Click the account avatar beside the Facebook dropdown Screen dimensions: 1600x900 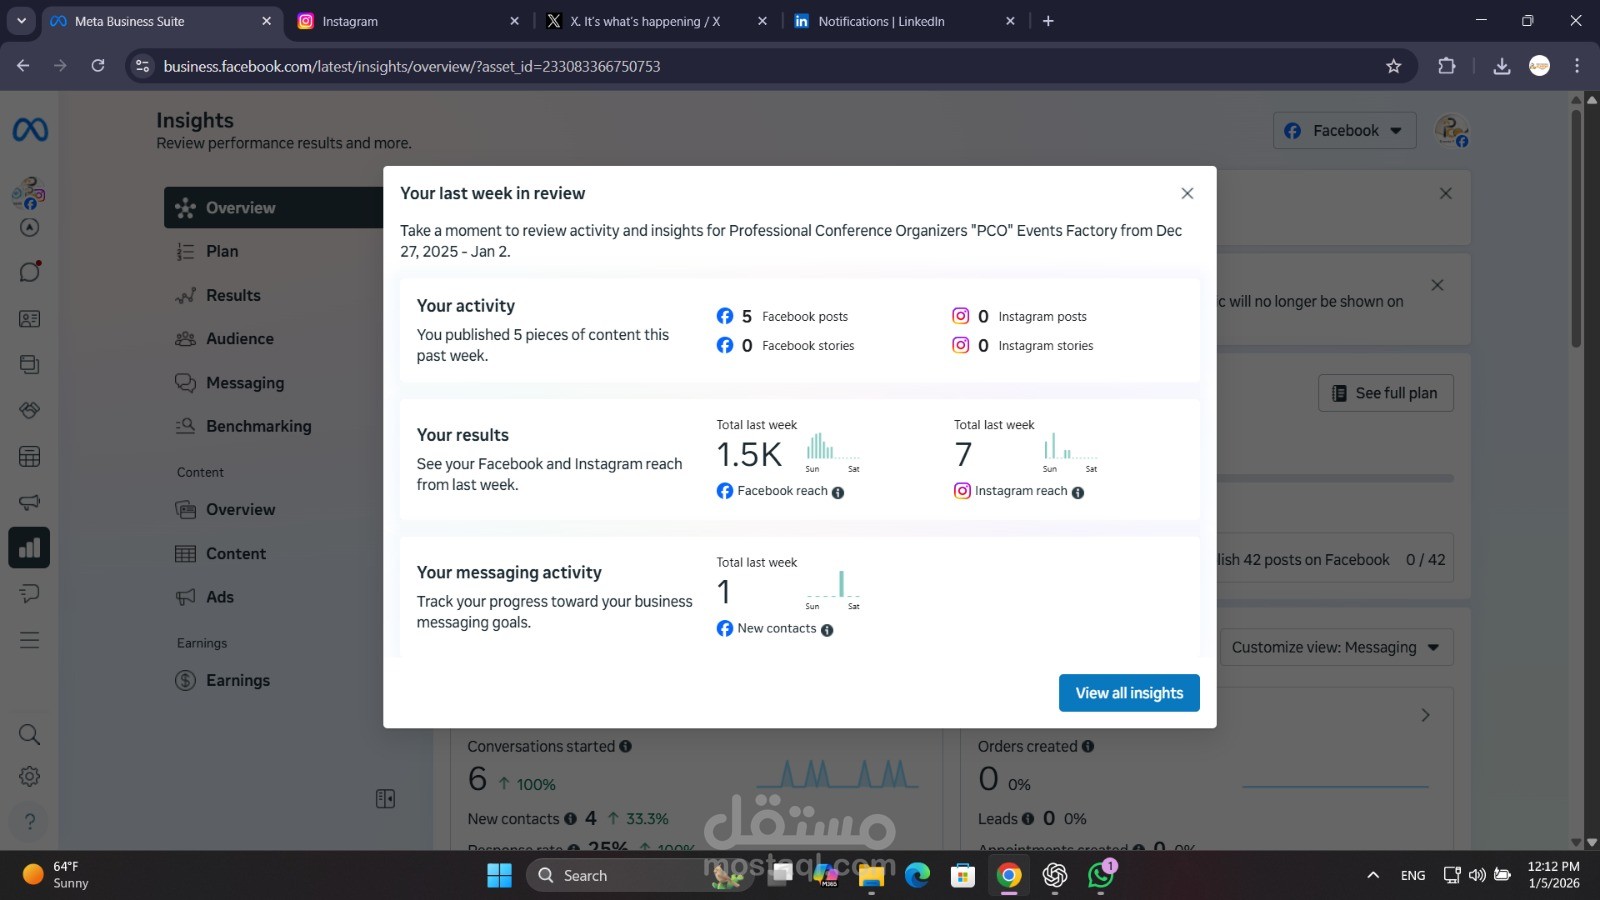point(1451,130)
